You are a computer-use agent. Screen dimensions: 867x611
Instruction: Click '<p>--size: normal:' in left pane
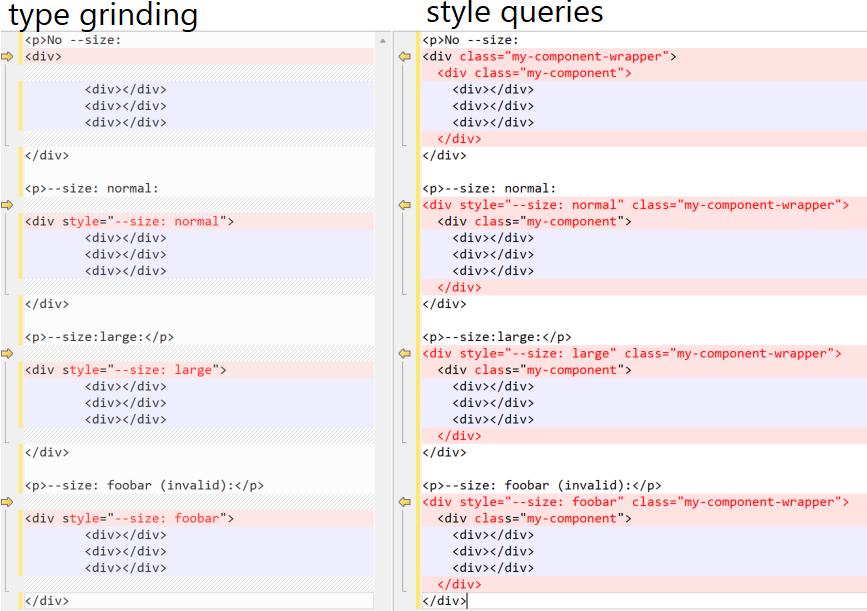[x=92, y=189]
